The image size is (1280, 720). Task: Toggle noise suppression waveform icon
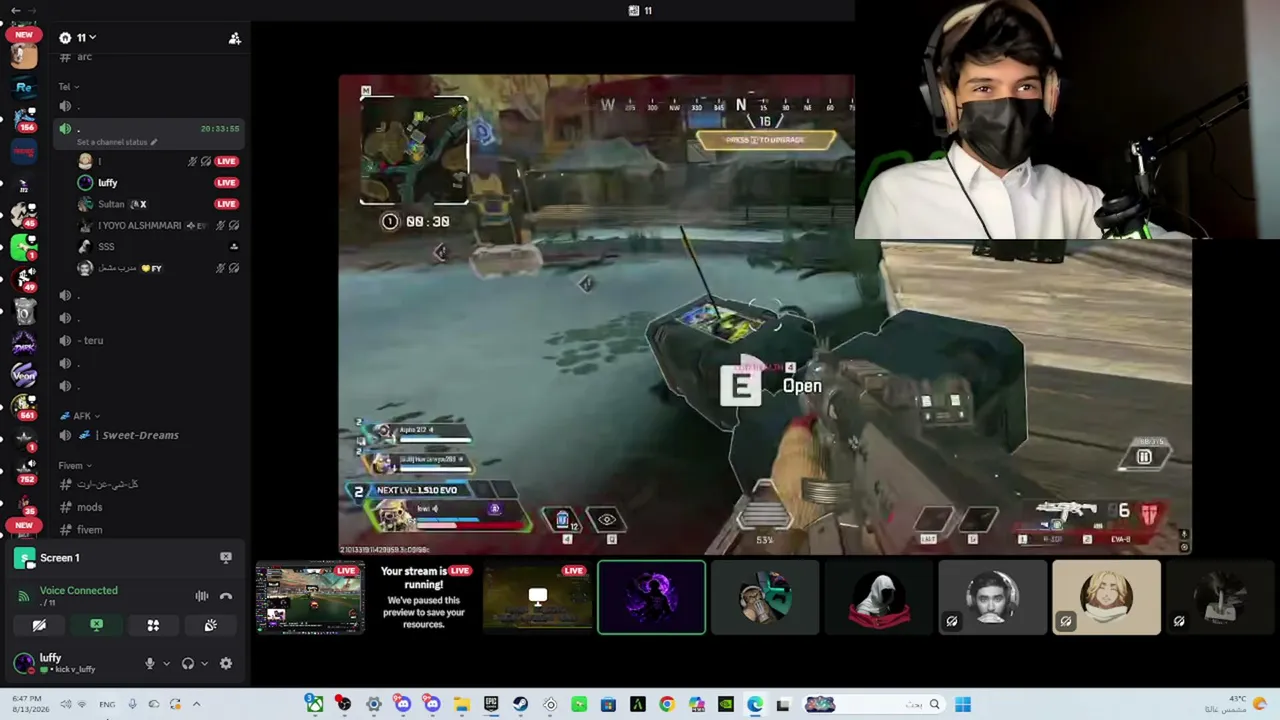(x=202, y=596)
